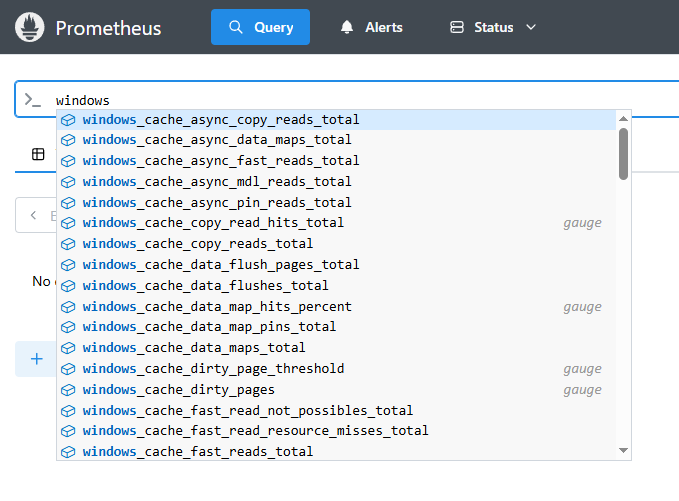Select windows_cache_fast_reads_total suggestion
679x501 pixels.
click(336, 451)
